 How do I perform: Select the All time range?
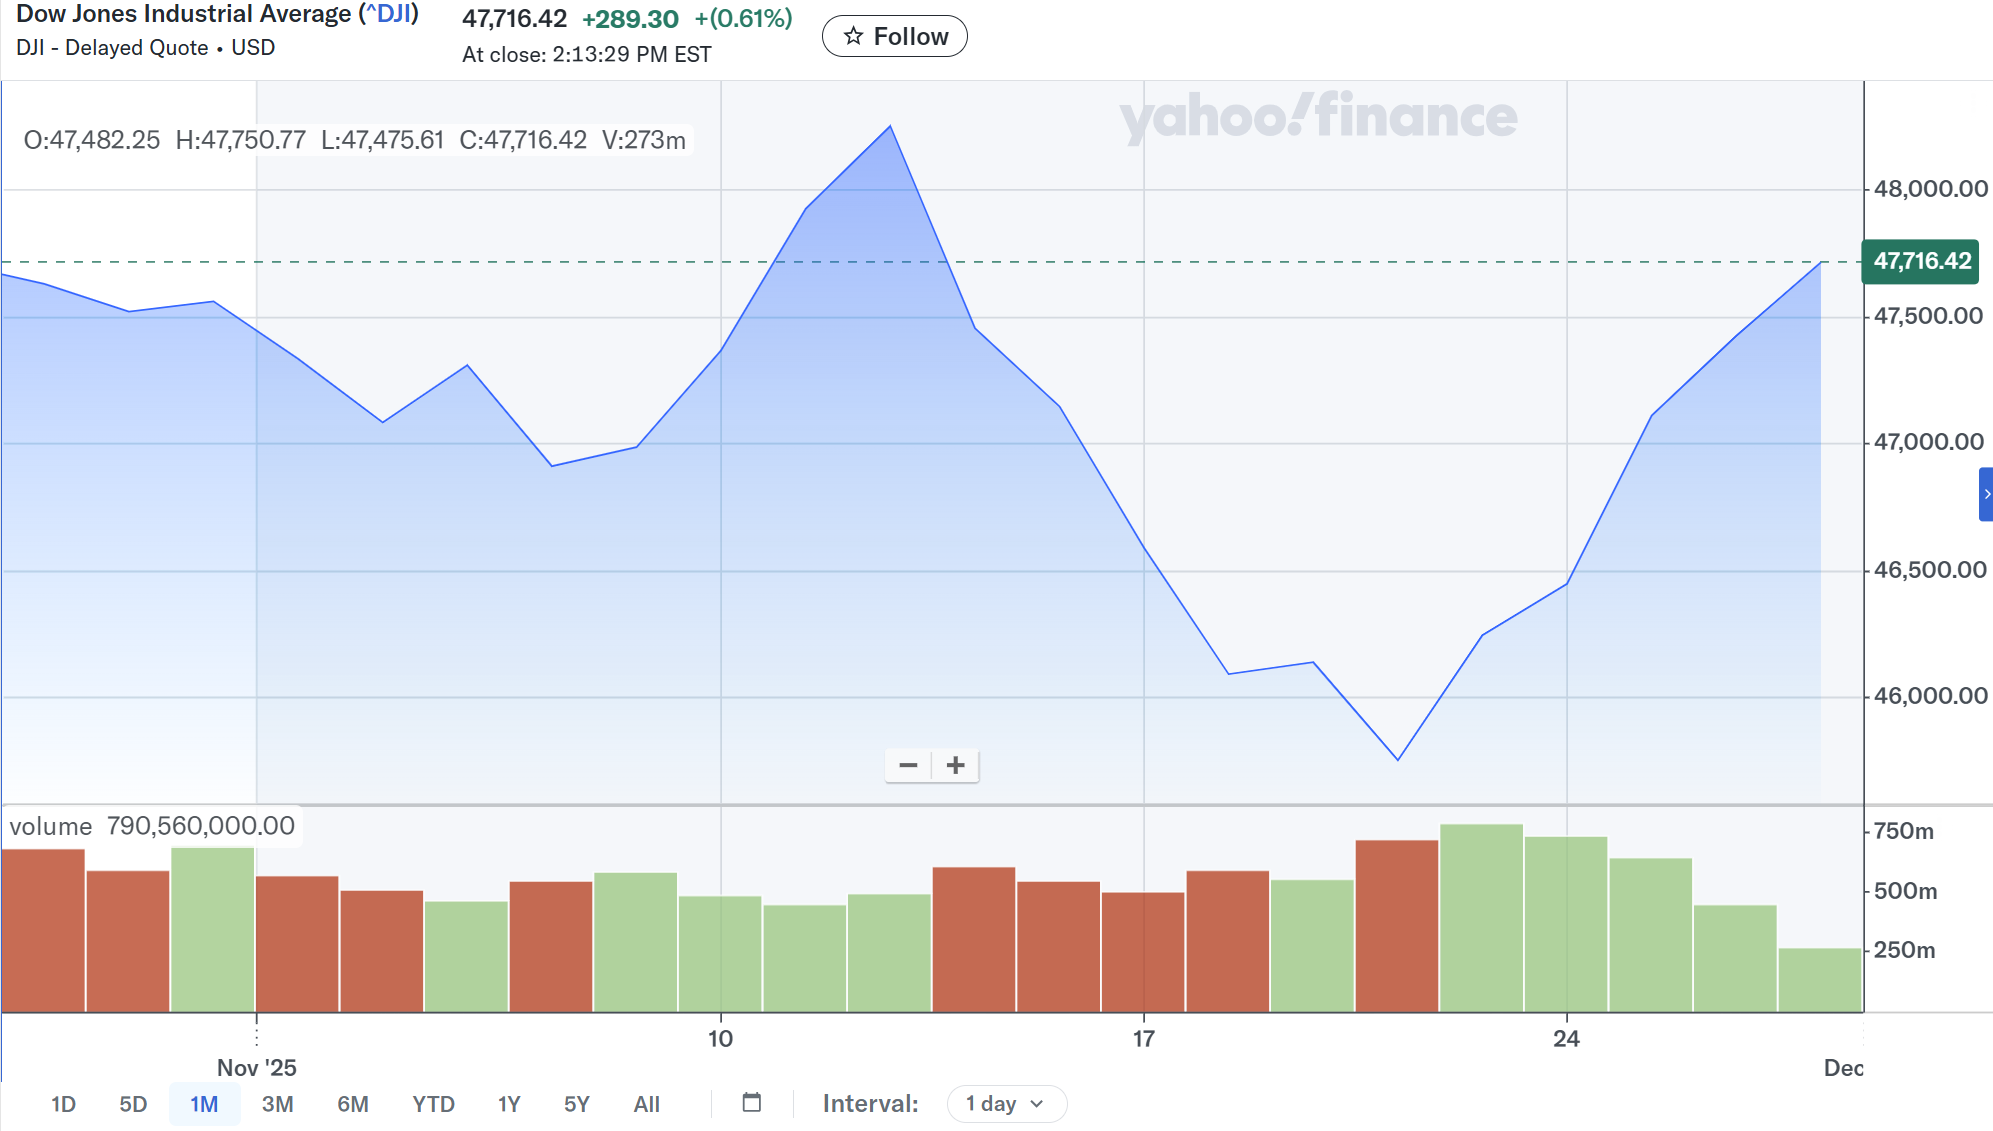tap(646, 1104)
